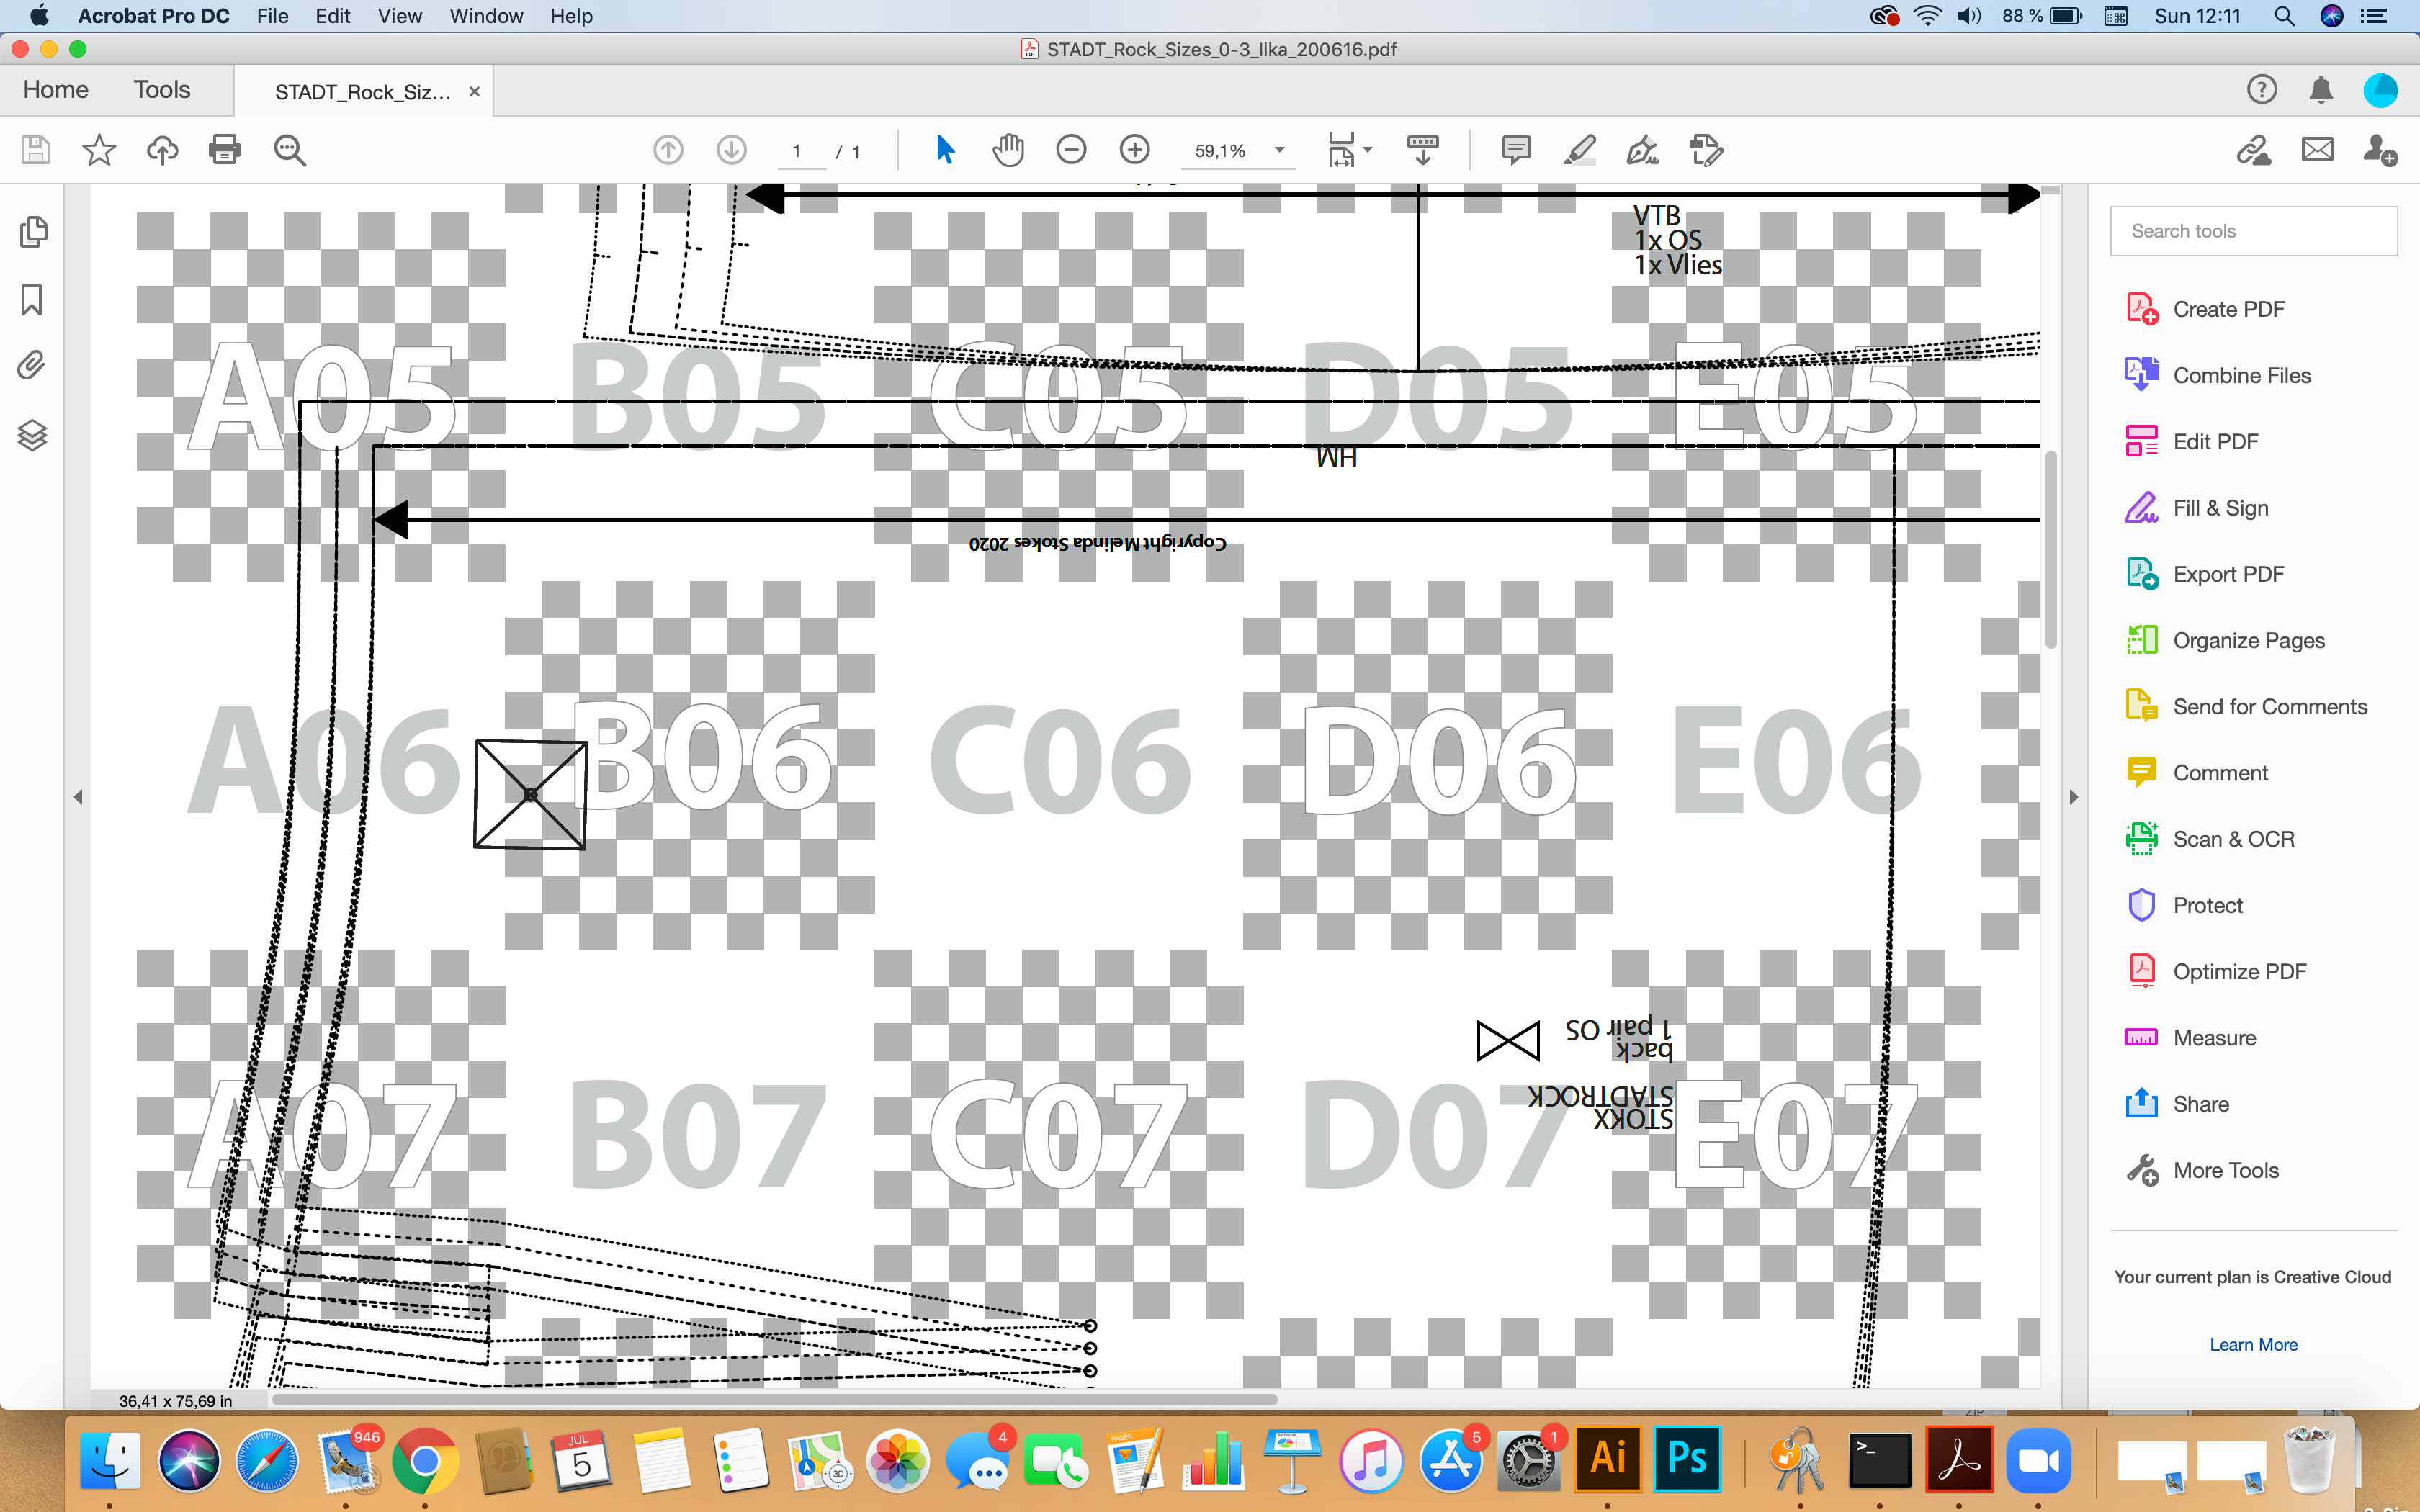Click the Print file icon

click(x=224, y=151)
